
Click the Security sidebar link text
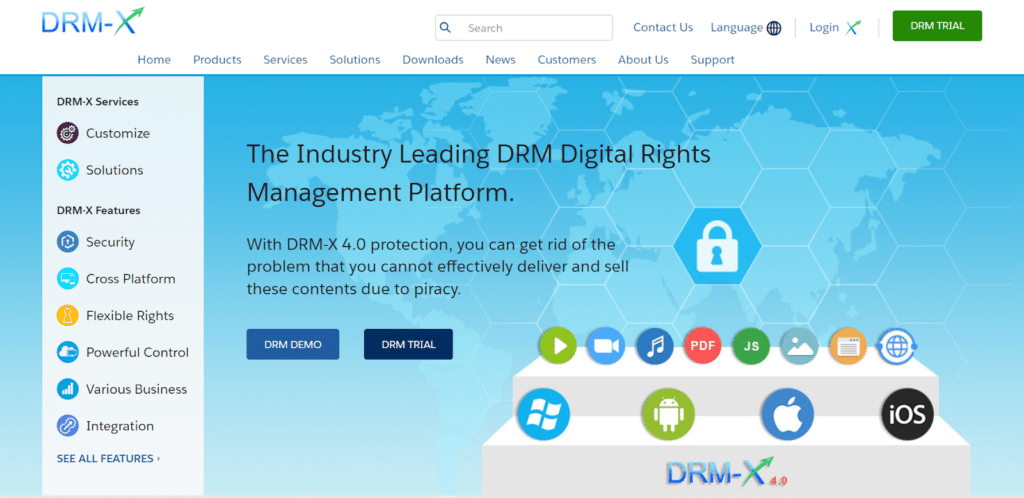[110, 242]
